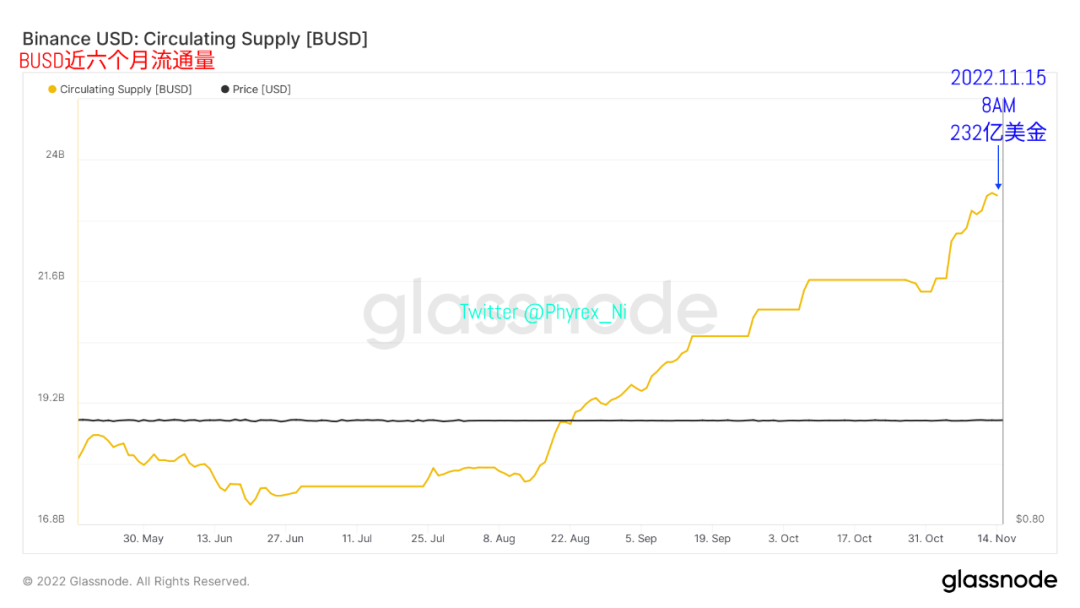
Task: Click the 2022.11.15 date annotation
Action: click(x=998, y=78)
